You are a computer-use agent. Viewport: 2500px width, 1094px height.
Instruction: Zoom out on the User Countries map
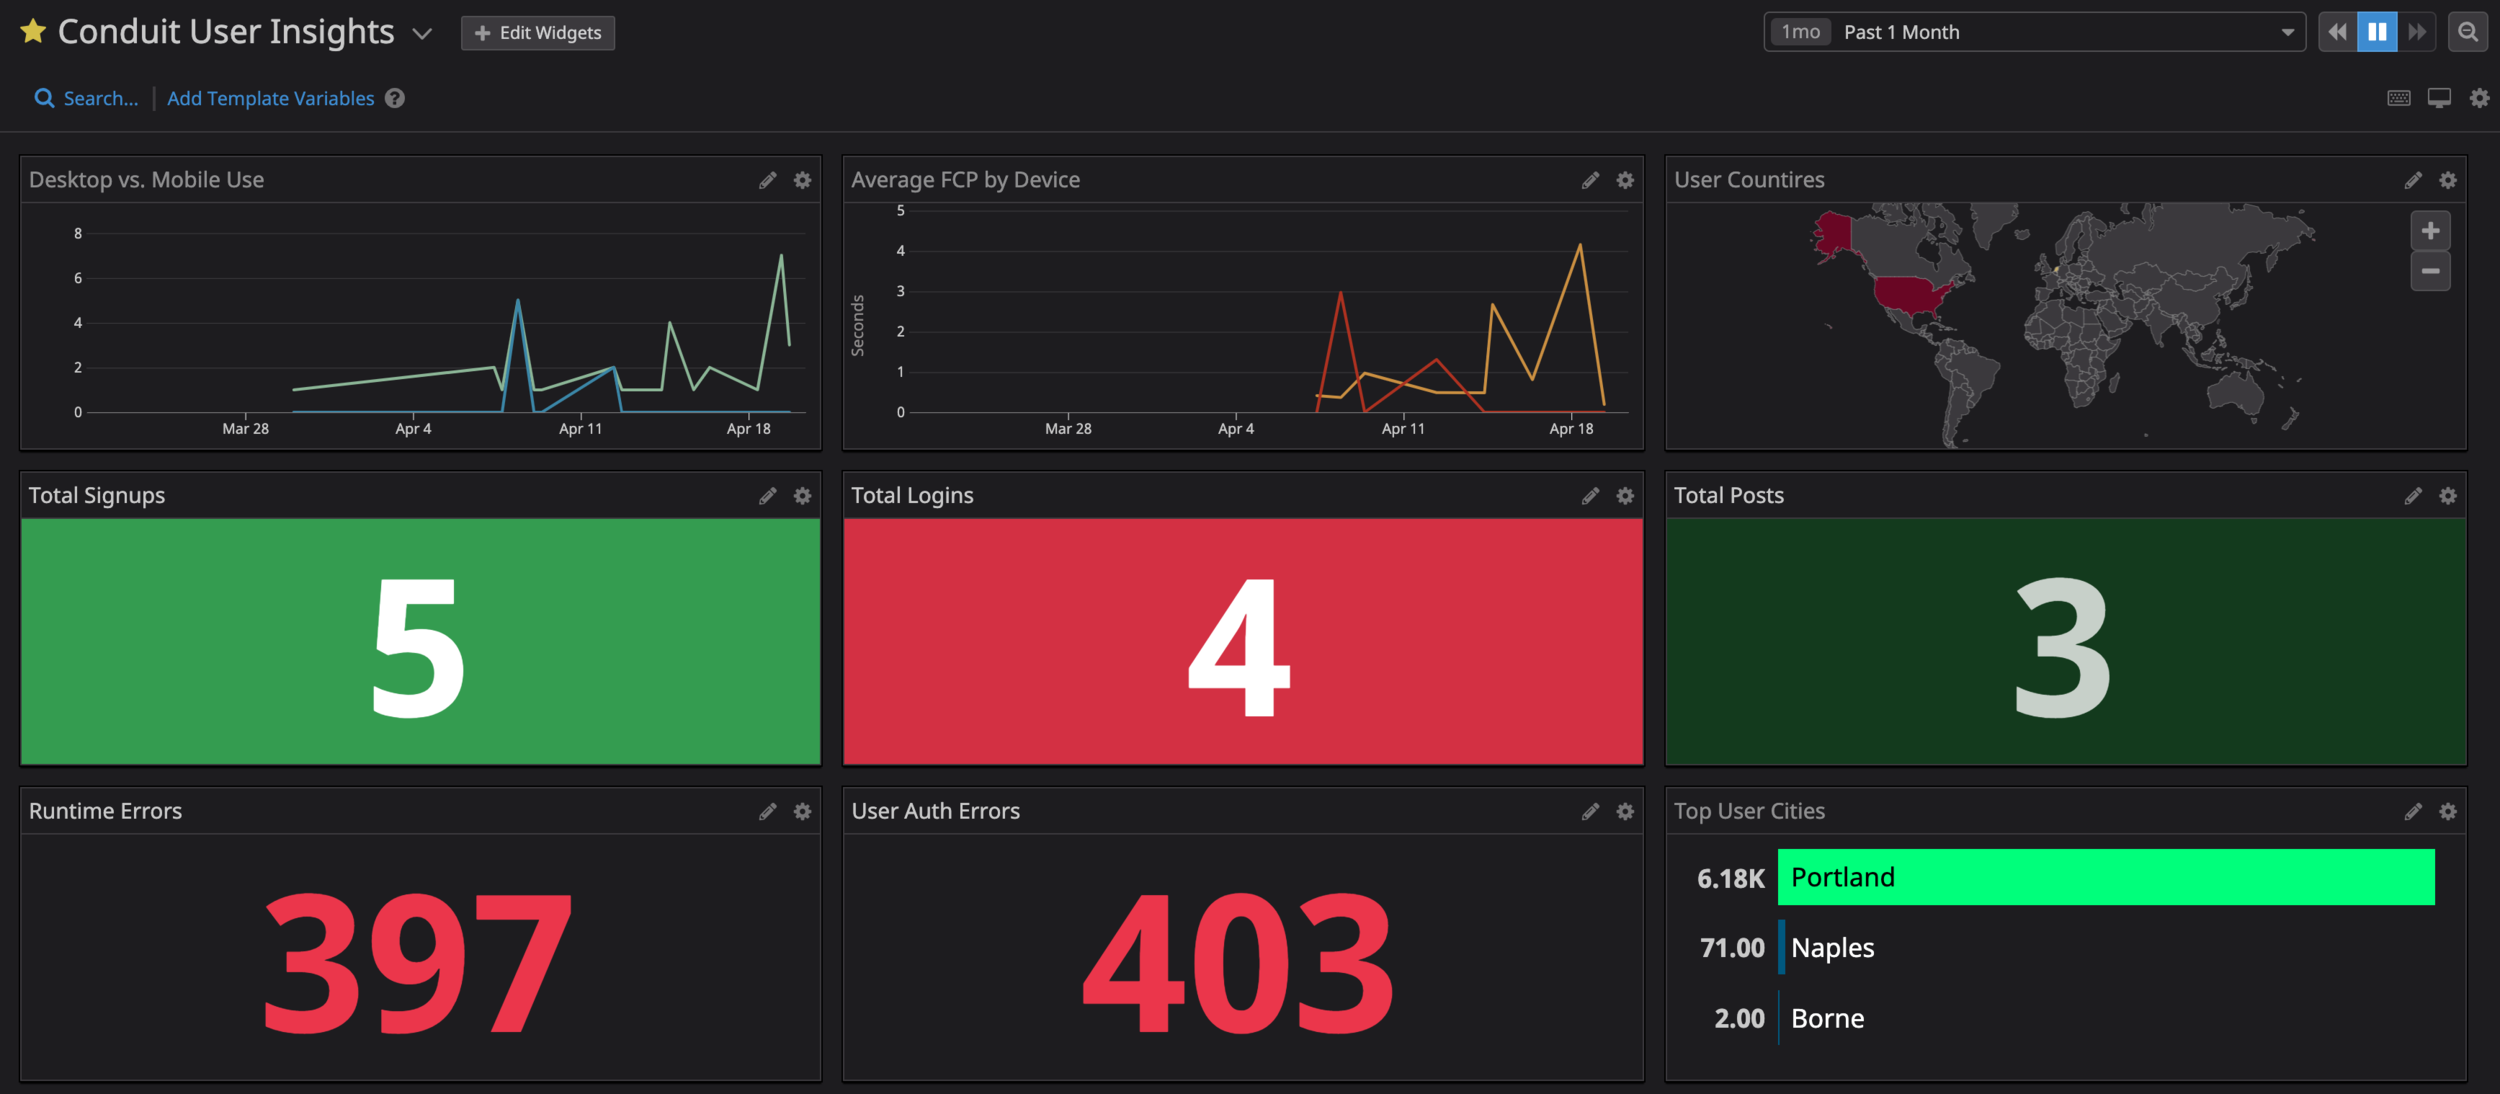2430,271
